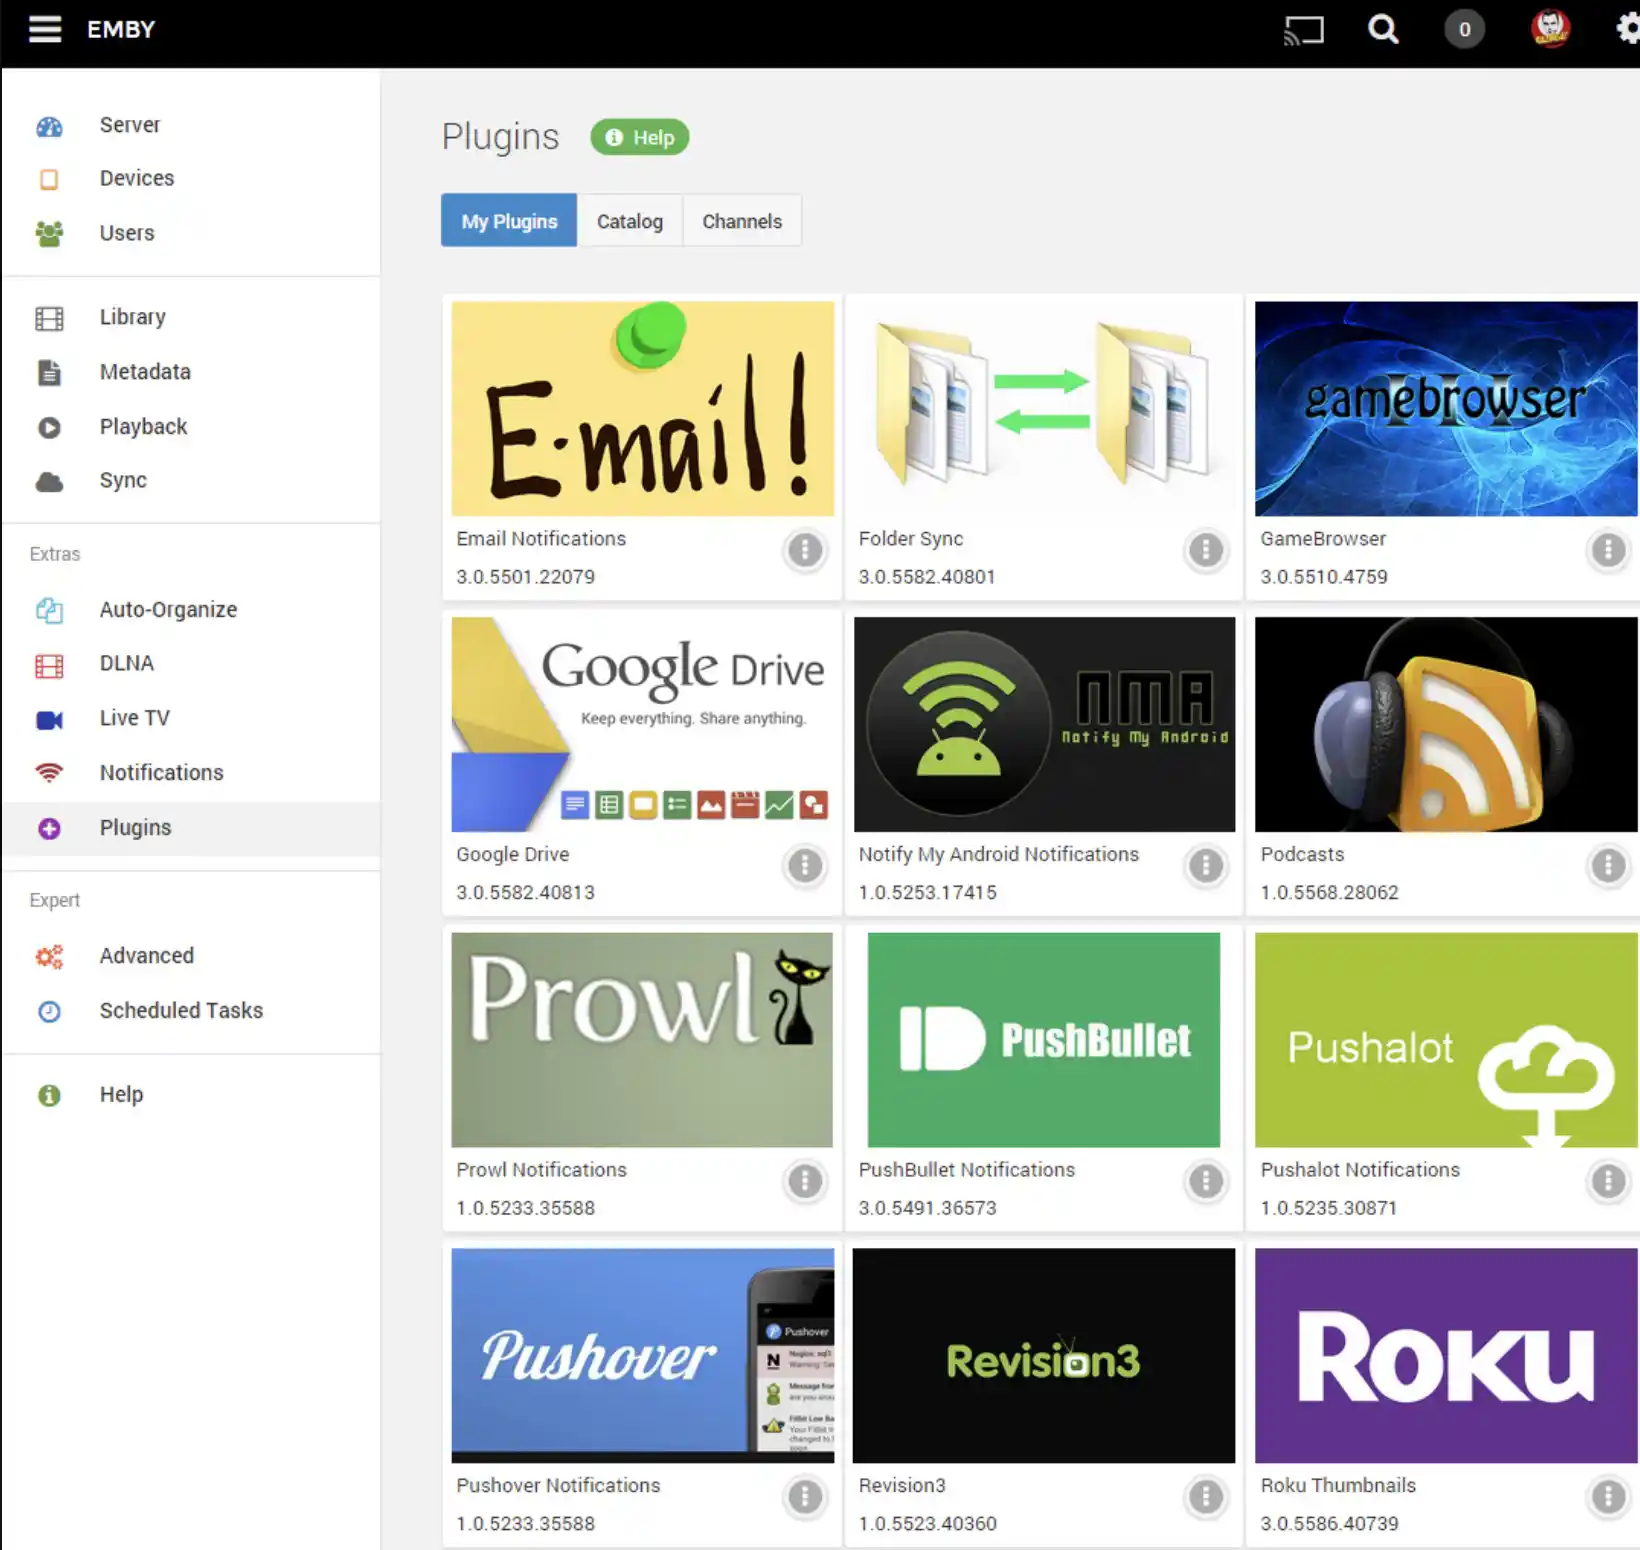Open options menu for GameBrowser plugin

coord(1608,550)
